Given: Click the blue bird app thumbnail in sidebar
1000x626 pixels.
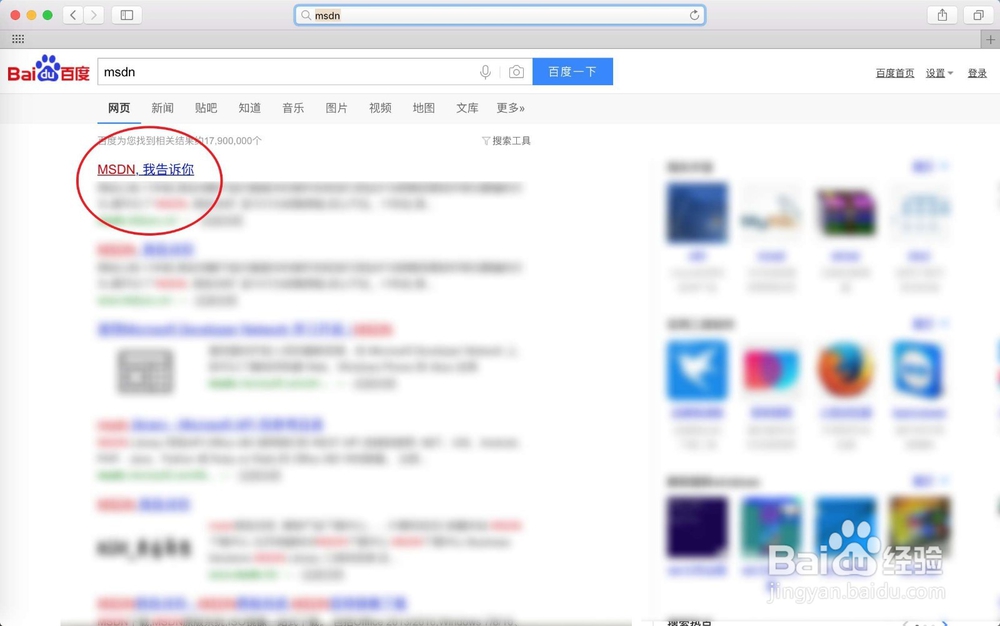Looking at the screenshot, I should click(697, 369).
